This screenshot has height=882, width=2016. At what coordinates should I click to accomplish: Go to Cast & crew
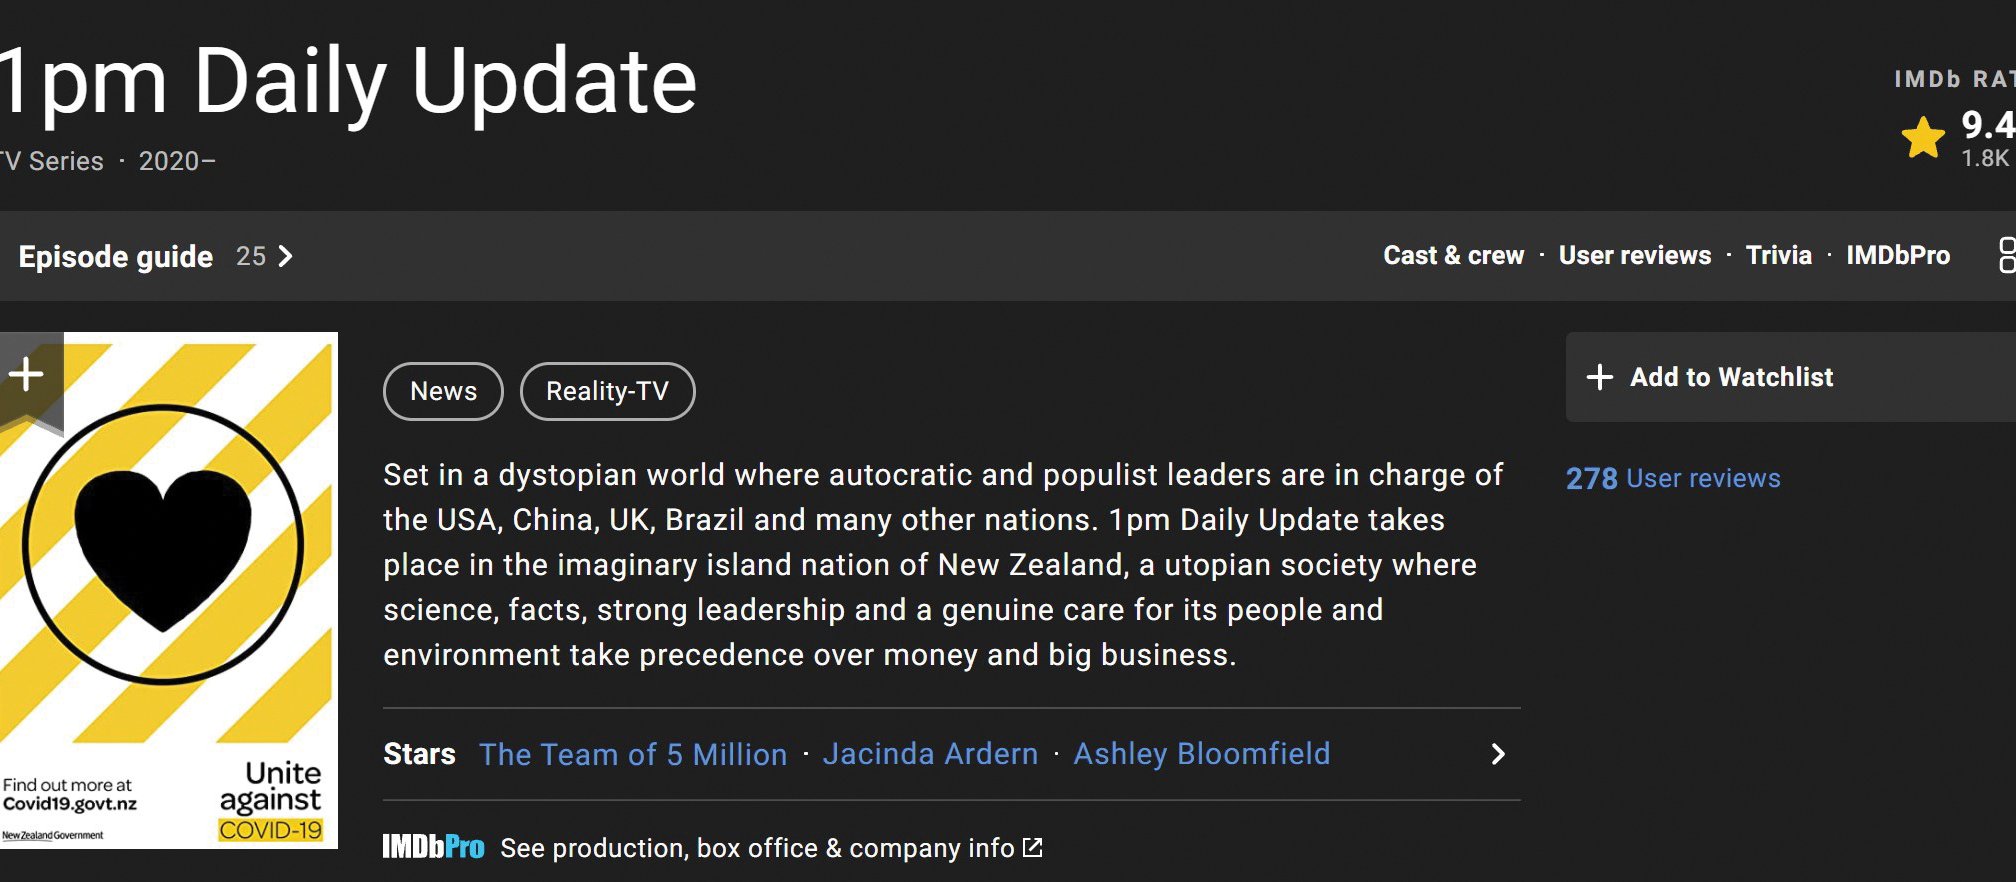[1453, 255]
